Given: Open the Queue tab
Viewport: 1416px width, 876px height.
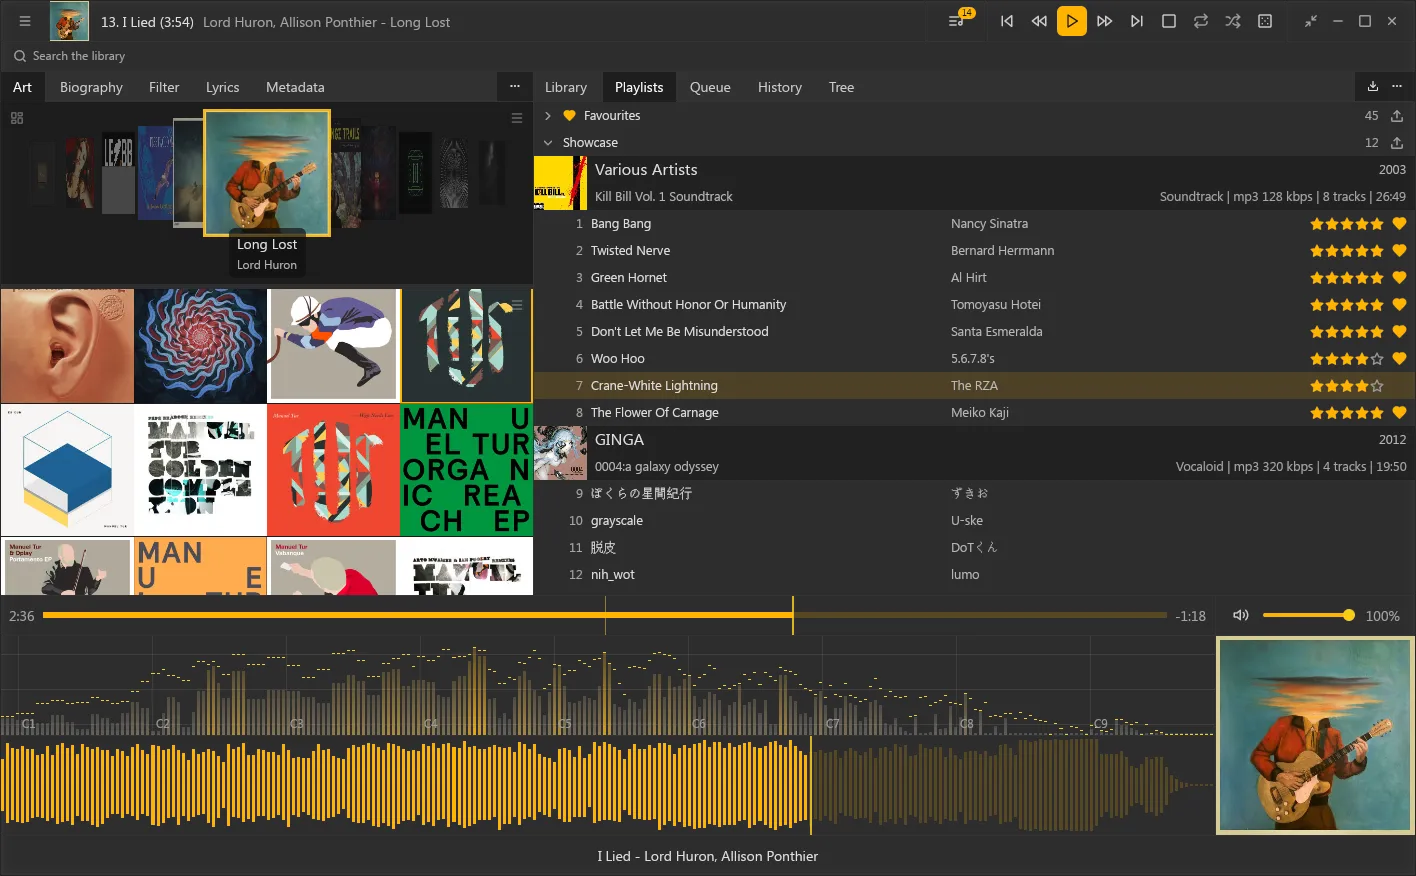Looking at the screenshot, I should [x=710, y=87].
